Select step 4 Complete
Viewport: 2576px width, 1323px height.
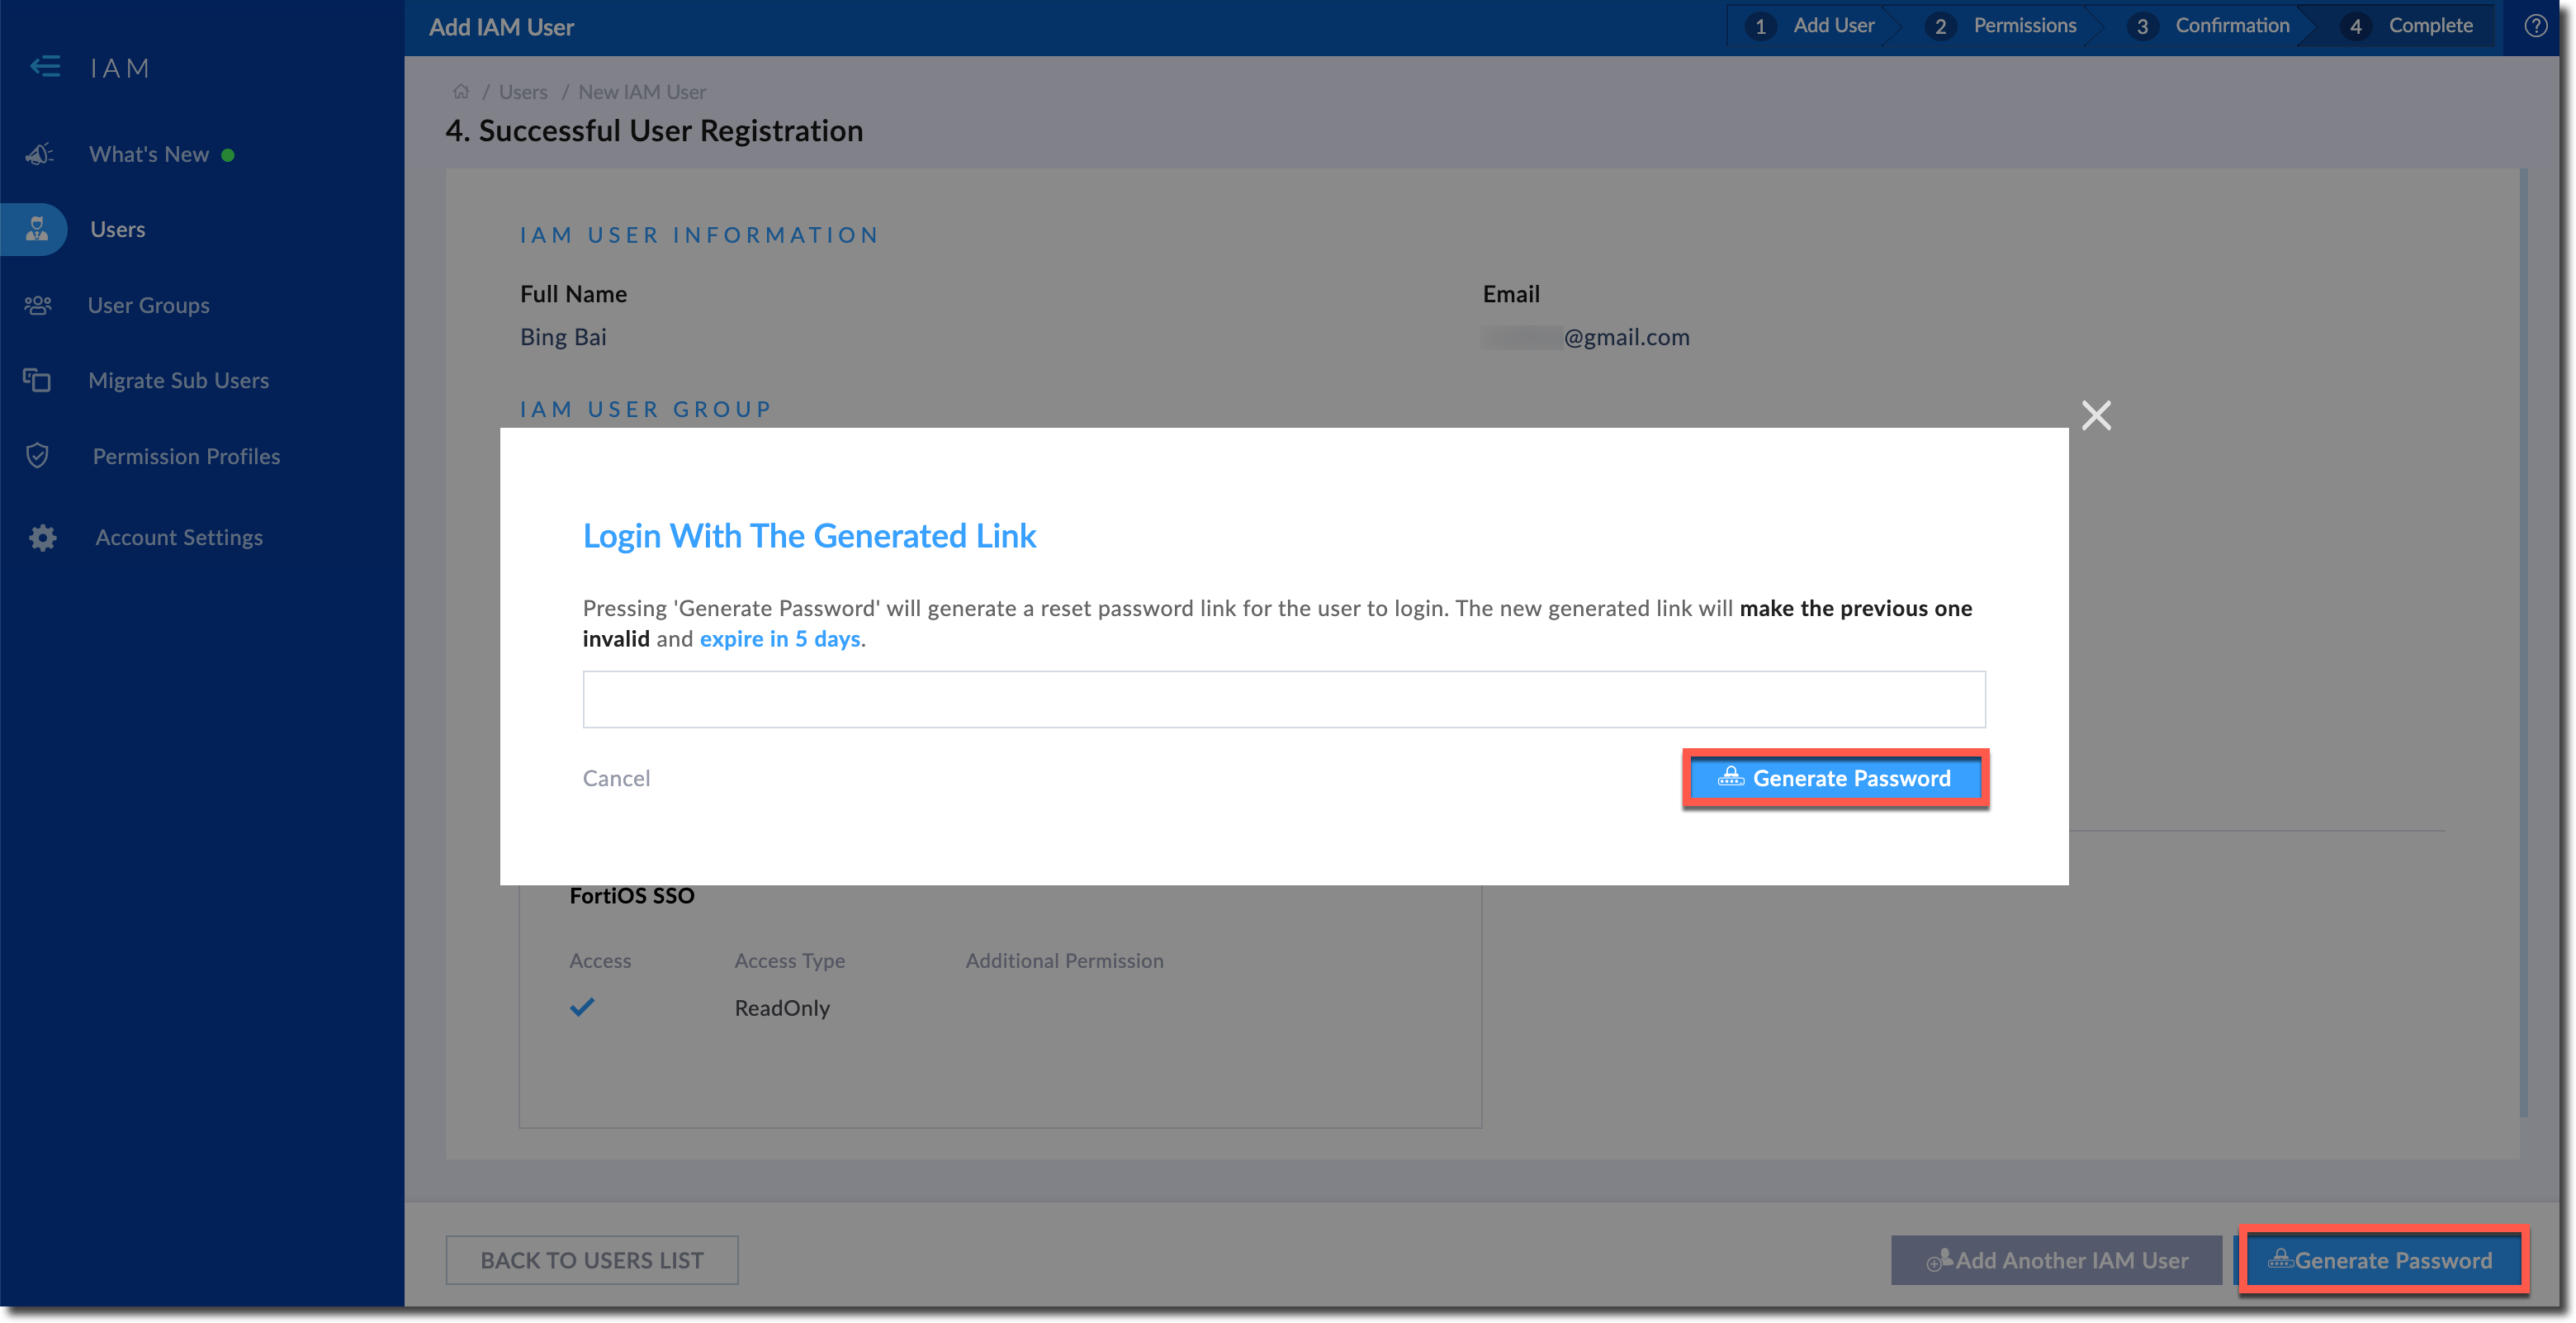click(x=2410, y=26)
